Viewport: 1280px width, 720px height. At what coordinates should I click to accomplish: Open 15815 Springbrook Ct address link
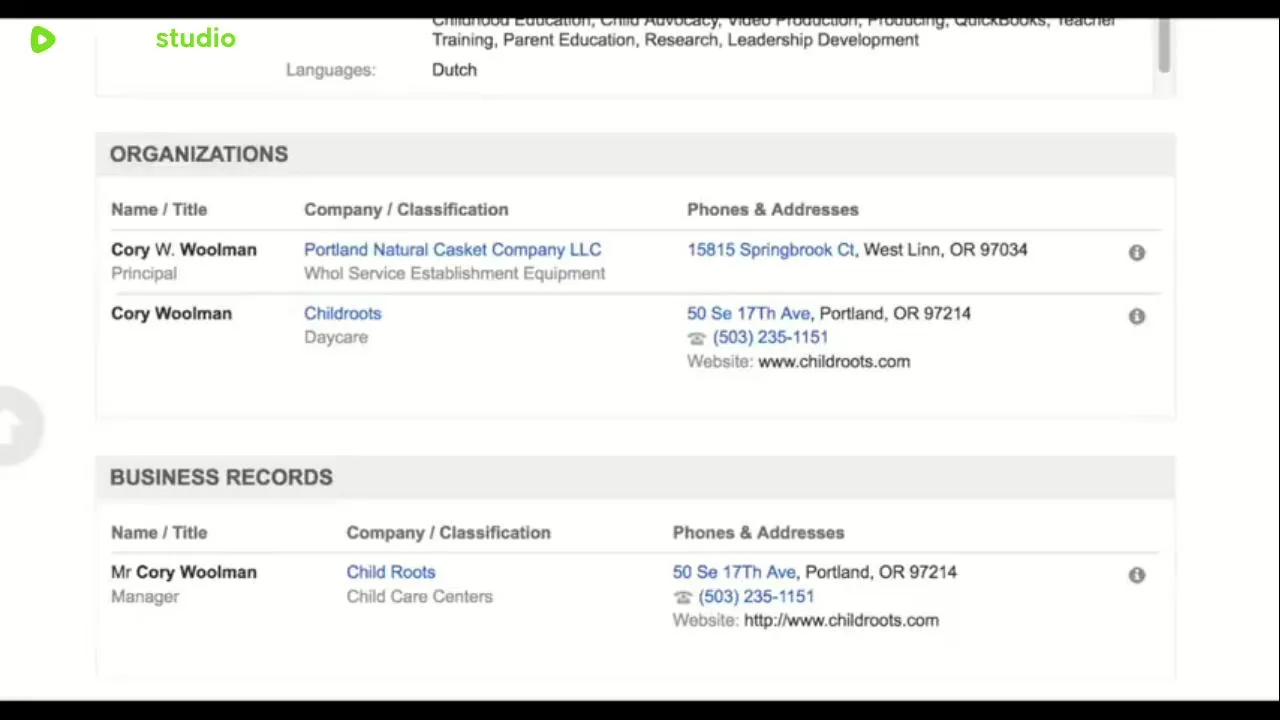tap(770, 250)
